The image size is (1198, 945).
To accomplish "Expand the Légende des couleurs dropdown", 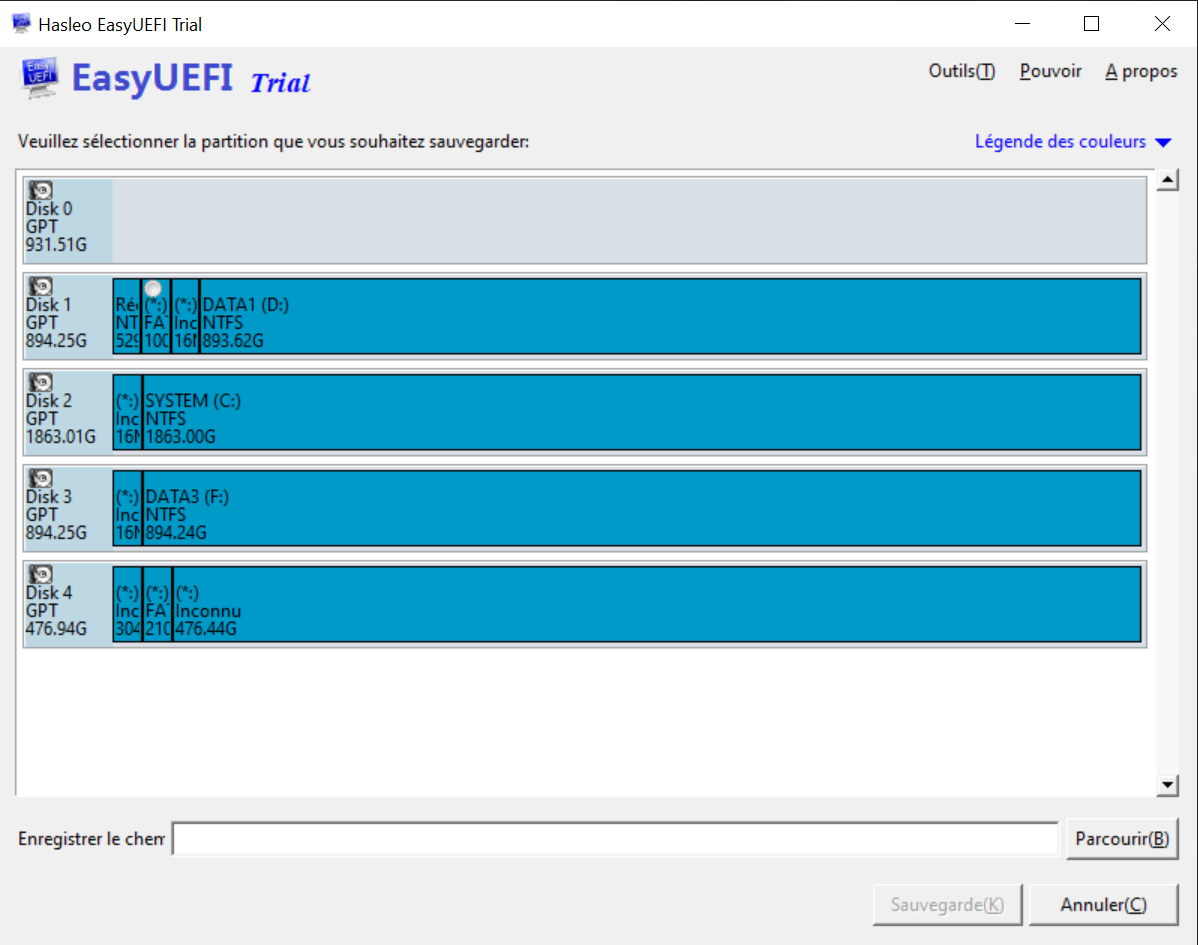I will pos(1073,141).
